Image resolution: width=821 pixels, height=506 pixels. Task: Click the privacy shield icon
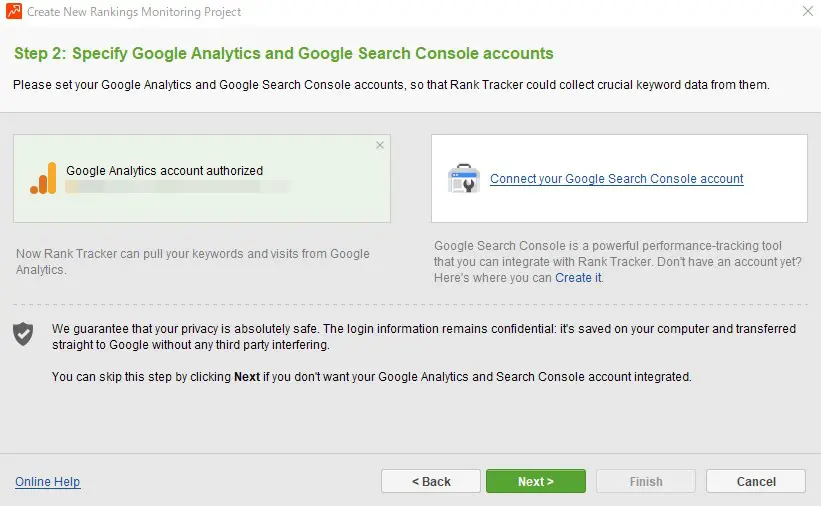coord(23,333)
